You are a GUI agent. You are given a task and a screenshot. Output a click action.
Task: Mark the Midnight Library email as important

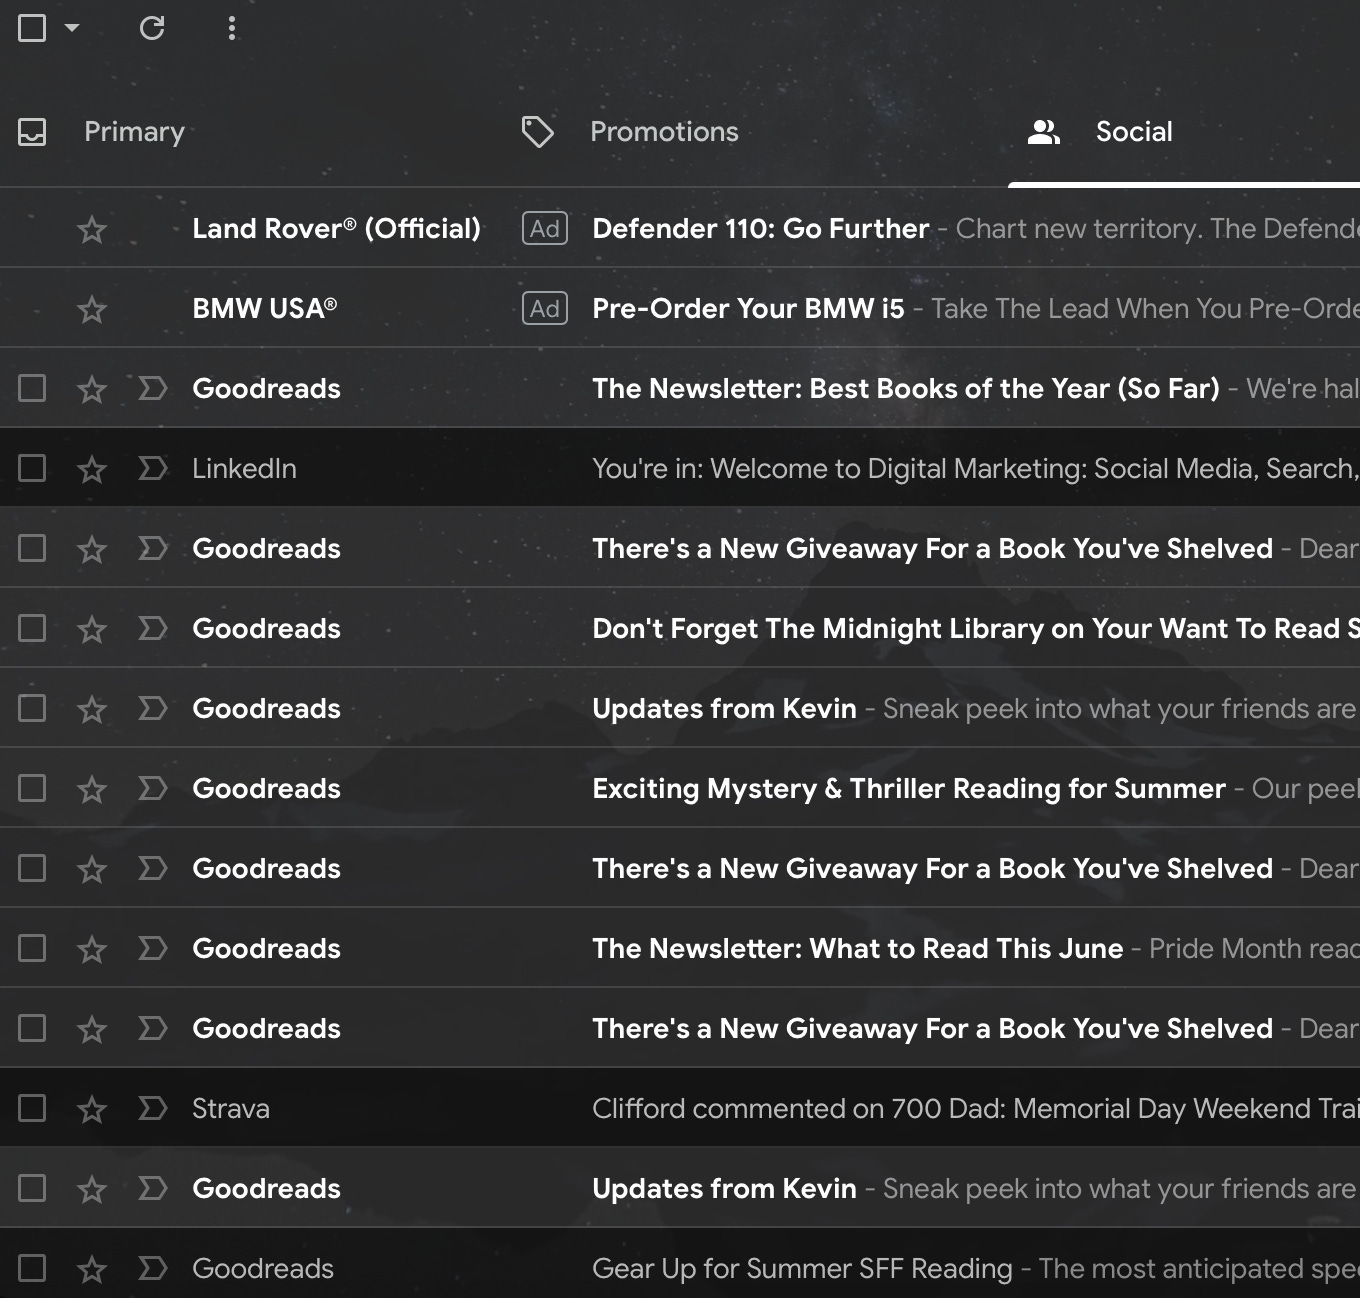point(152,628)
